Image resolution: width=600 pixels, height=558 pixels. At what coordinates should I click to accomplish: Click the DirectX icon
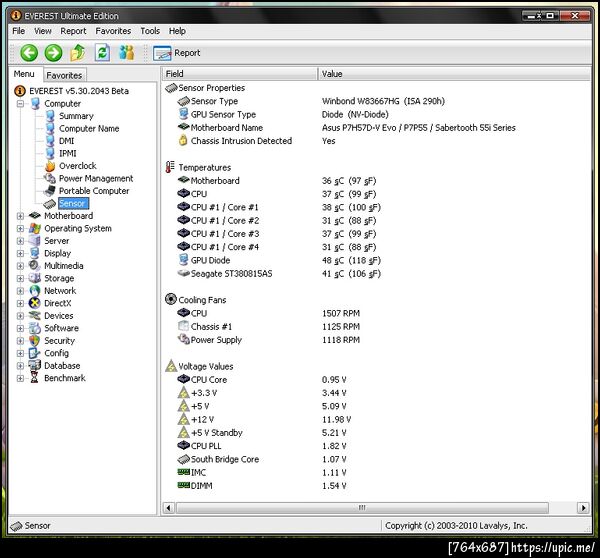[35, 303]
